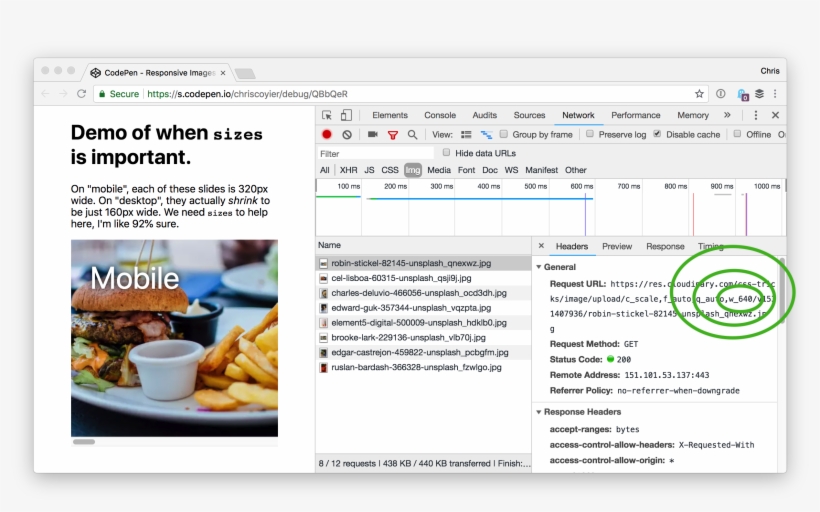This screenshot has width=820, height=512.
Task: Open the Preview tab for the request
Action: [x=616, y=246]
